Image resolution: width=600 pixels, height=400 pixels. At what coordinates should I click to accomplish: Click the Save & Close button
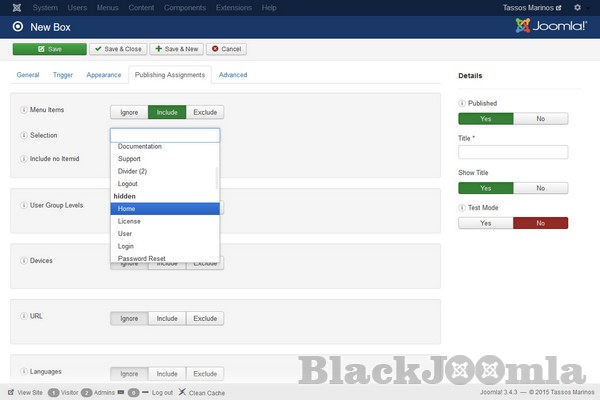coord(116,48)
